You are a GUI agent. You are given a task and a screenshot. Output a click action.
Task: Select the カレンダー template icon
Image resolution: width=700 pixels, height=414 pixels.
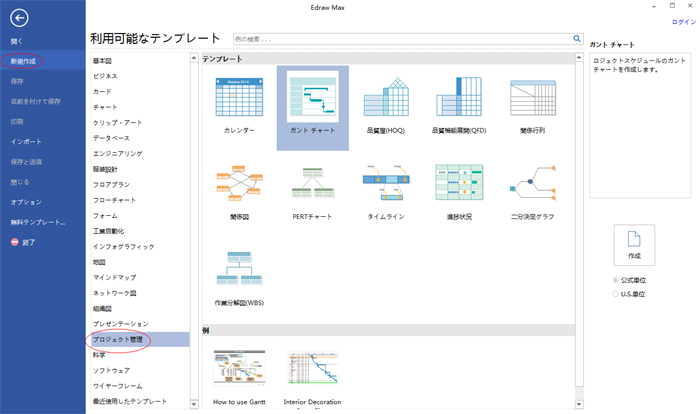239,97
